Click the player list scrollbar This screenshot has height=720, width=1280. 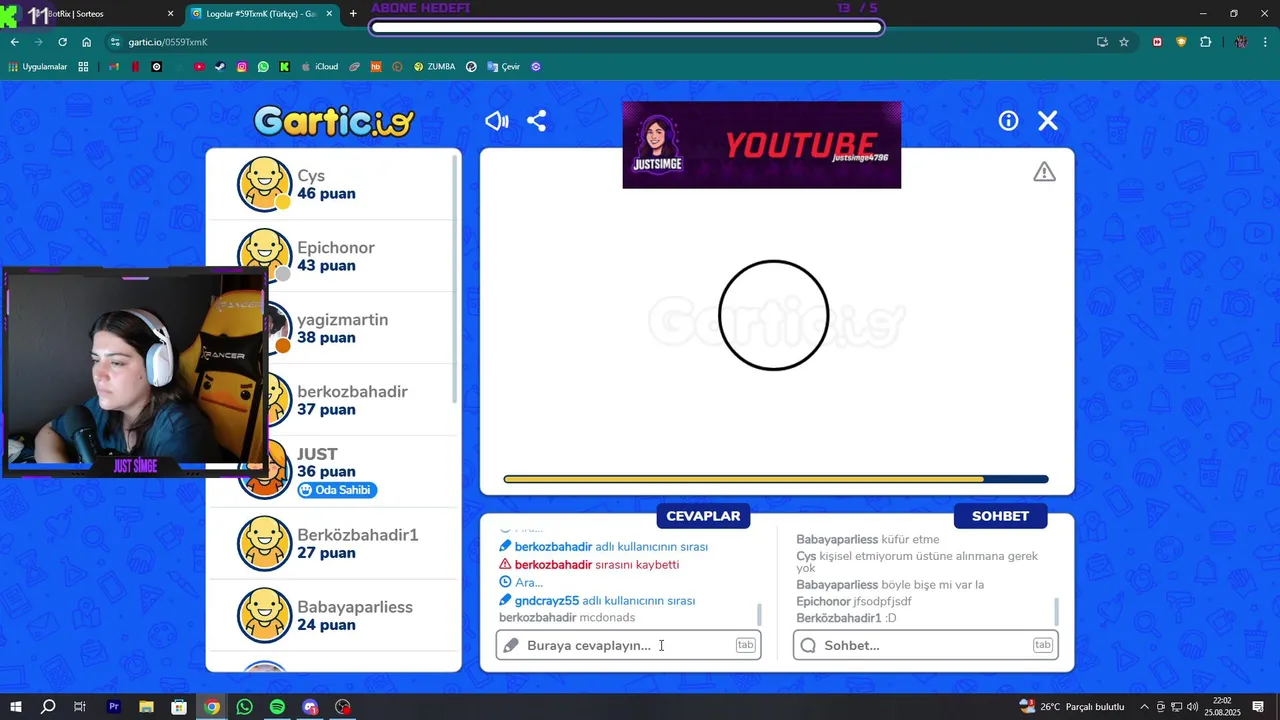click(456, 280)
